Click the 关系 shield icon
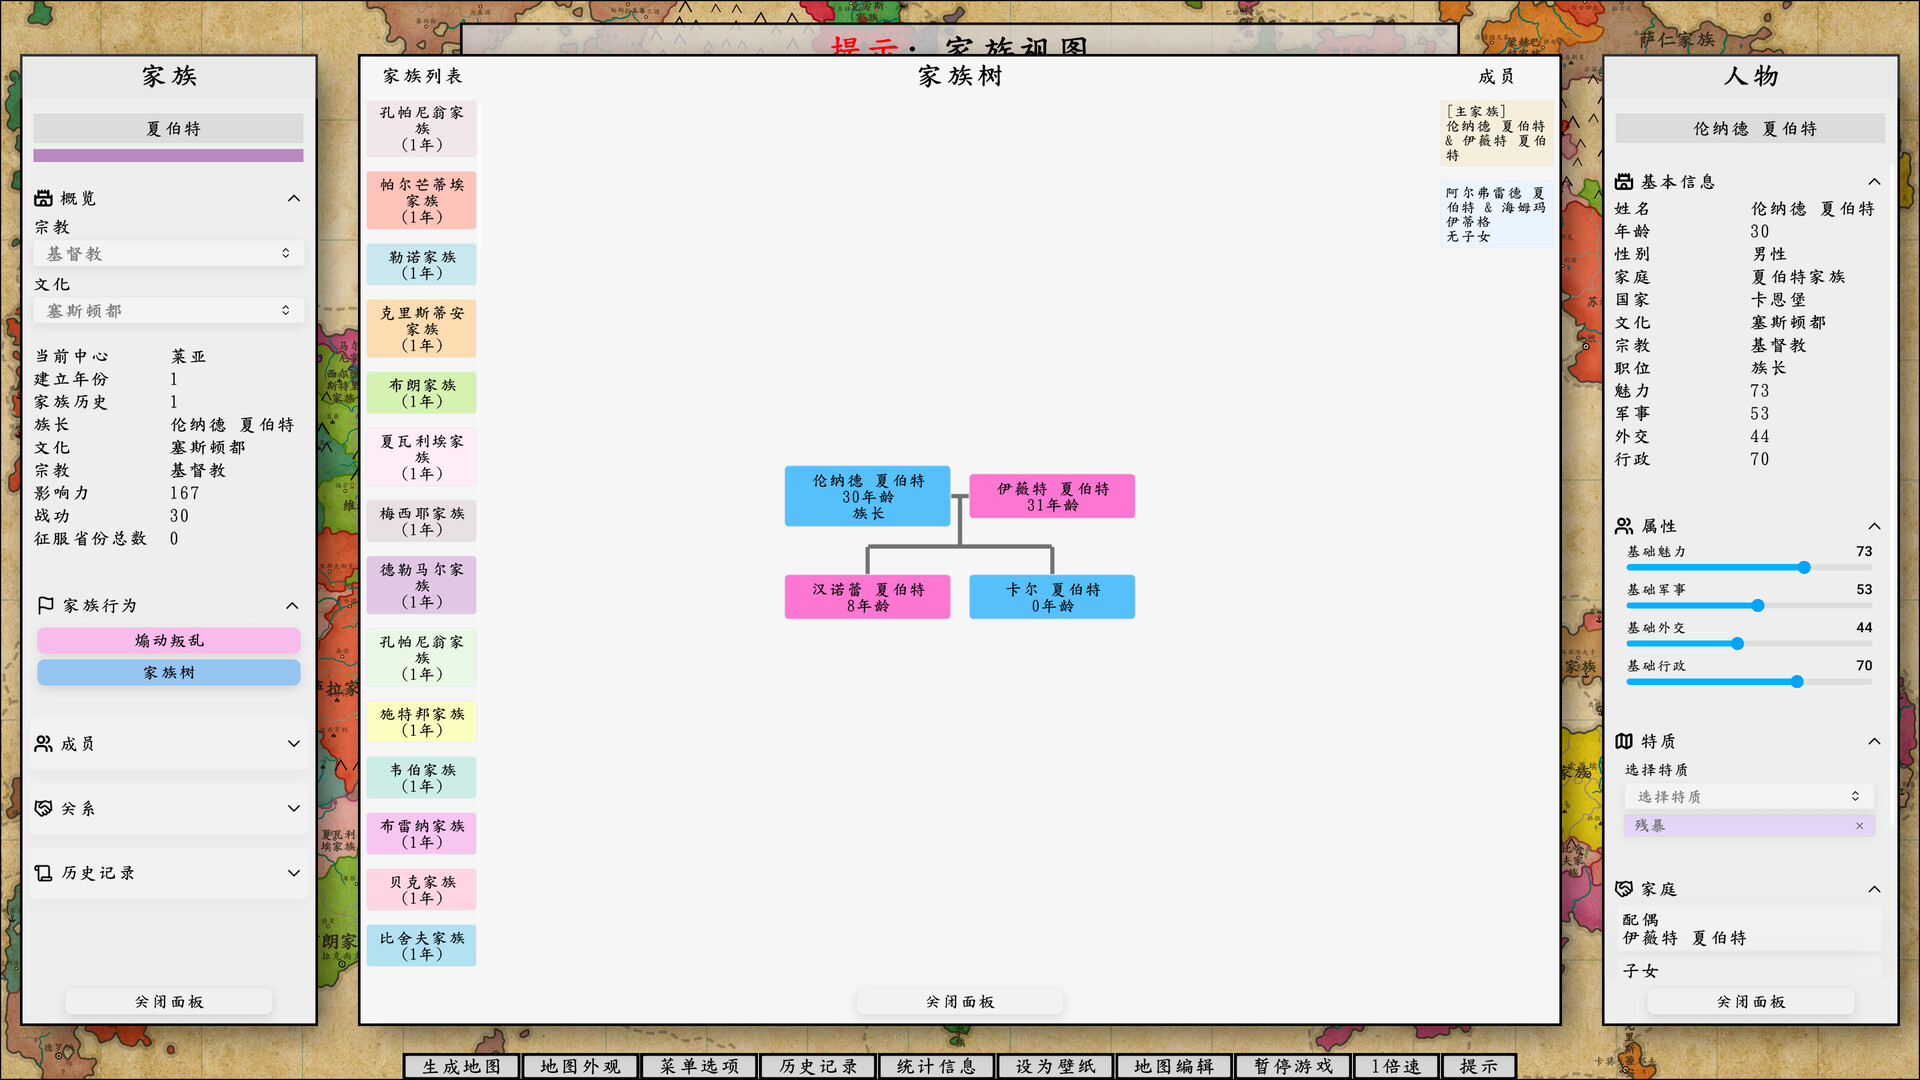Viewport: 1920px width, 1080px height. coord(43,809)
